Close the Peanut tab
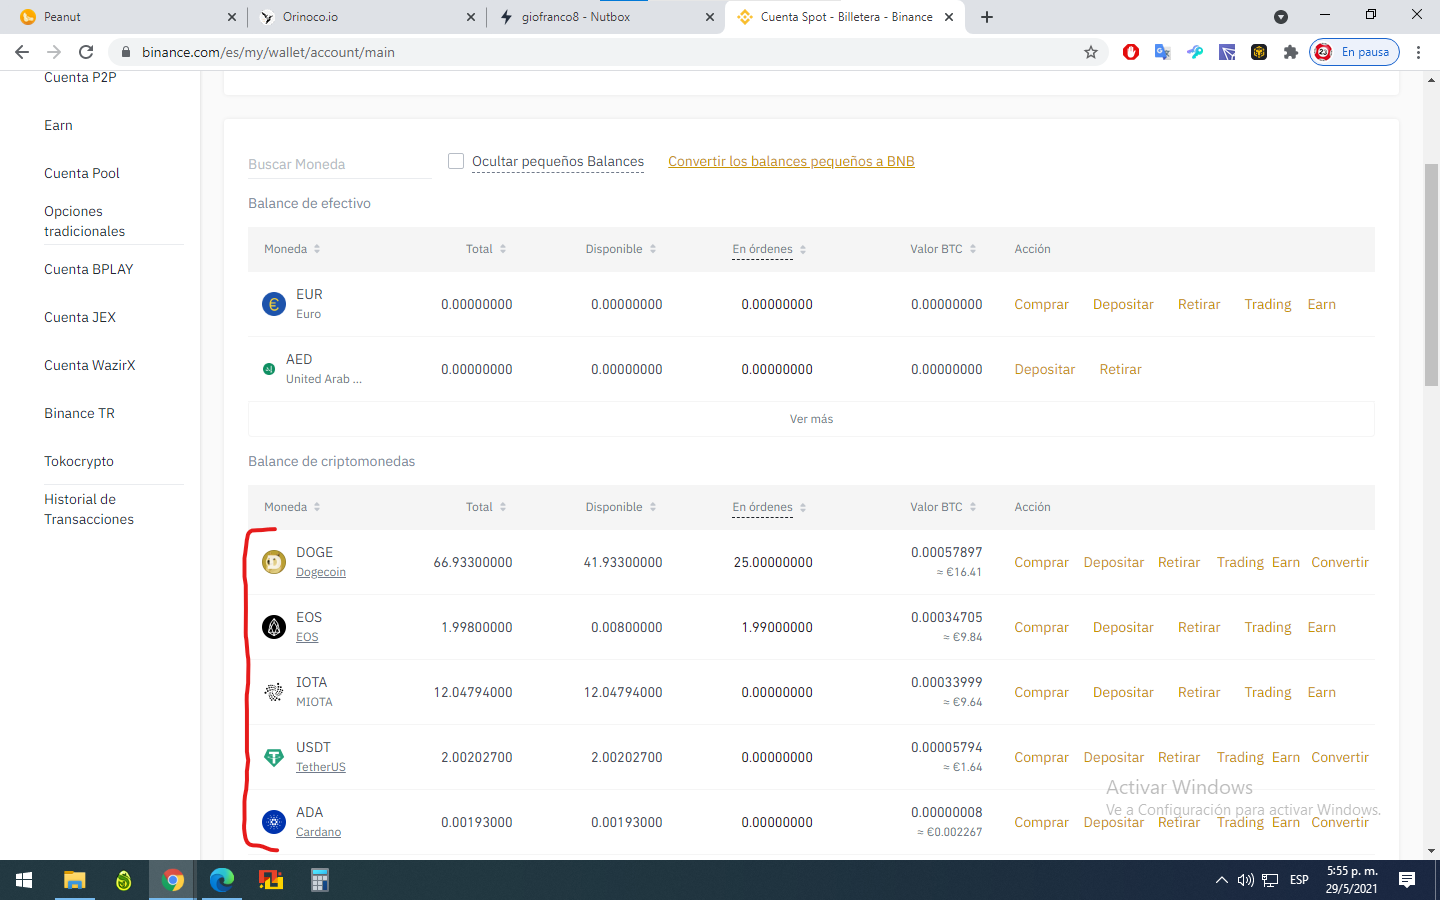The width and height of the screenshot is (1440, 900). pyautogui.click(x=232, y=17)
